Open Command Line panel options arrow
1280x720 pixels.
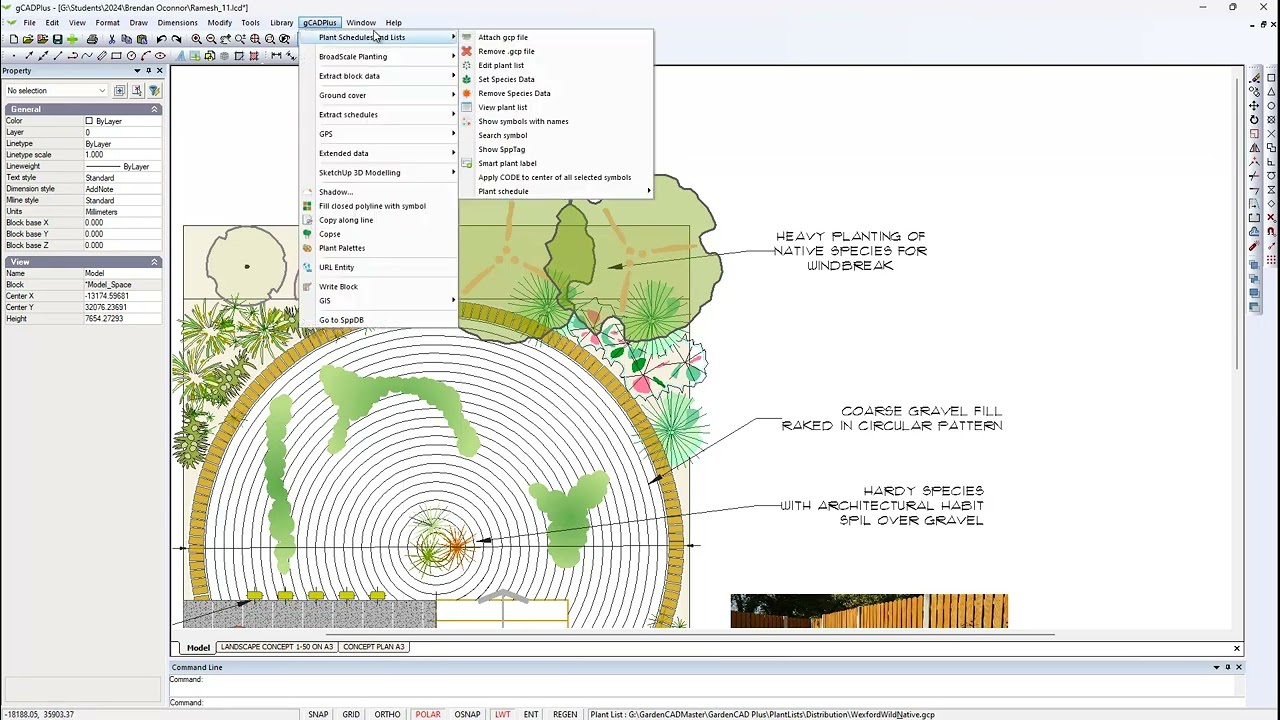(1216, 667)
